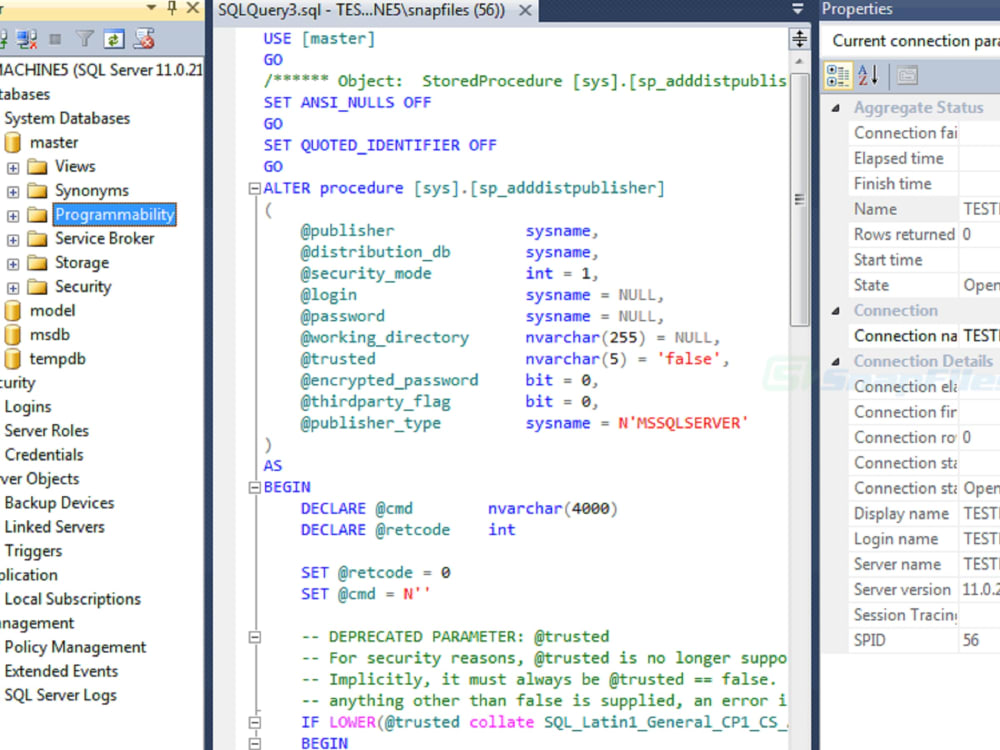The image size is (1000, 750).
Task: Select Extended Events node
Action: (61, 672)
